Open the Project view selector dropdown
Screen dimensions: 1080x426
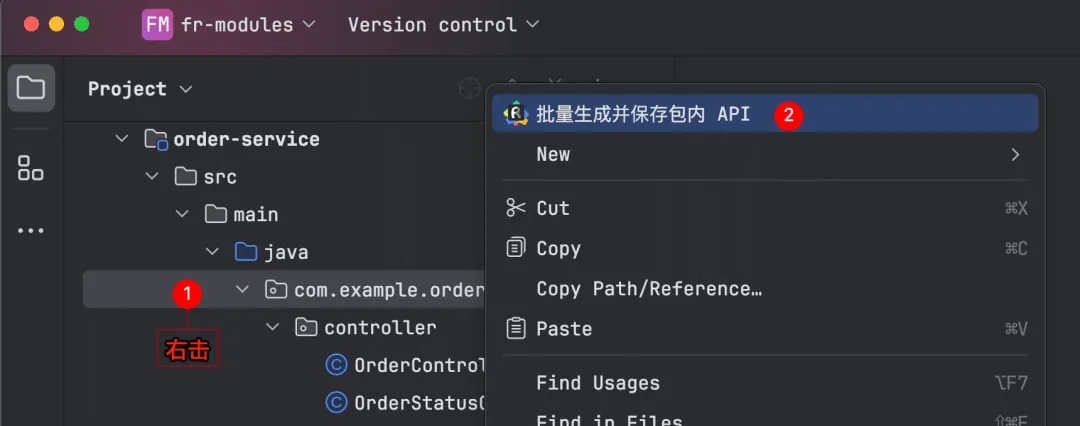tap(141, 89)
